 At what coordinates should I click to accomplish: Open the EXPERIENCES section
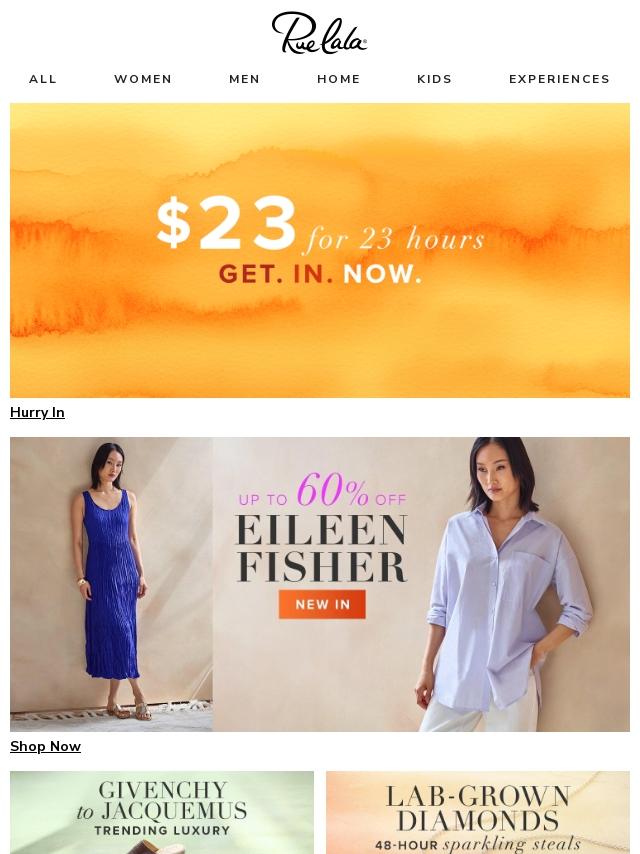tap(559, 79)
